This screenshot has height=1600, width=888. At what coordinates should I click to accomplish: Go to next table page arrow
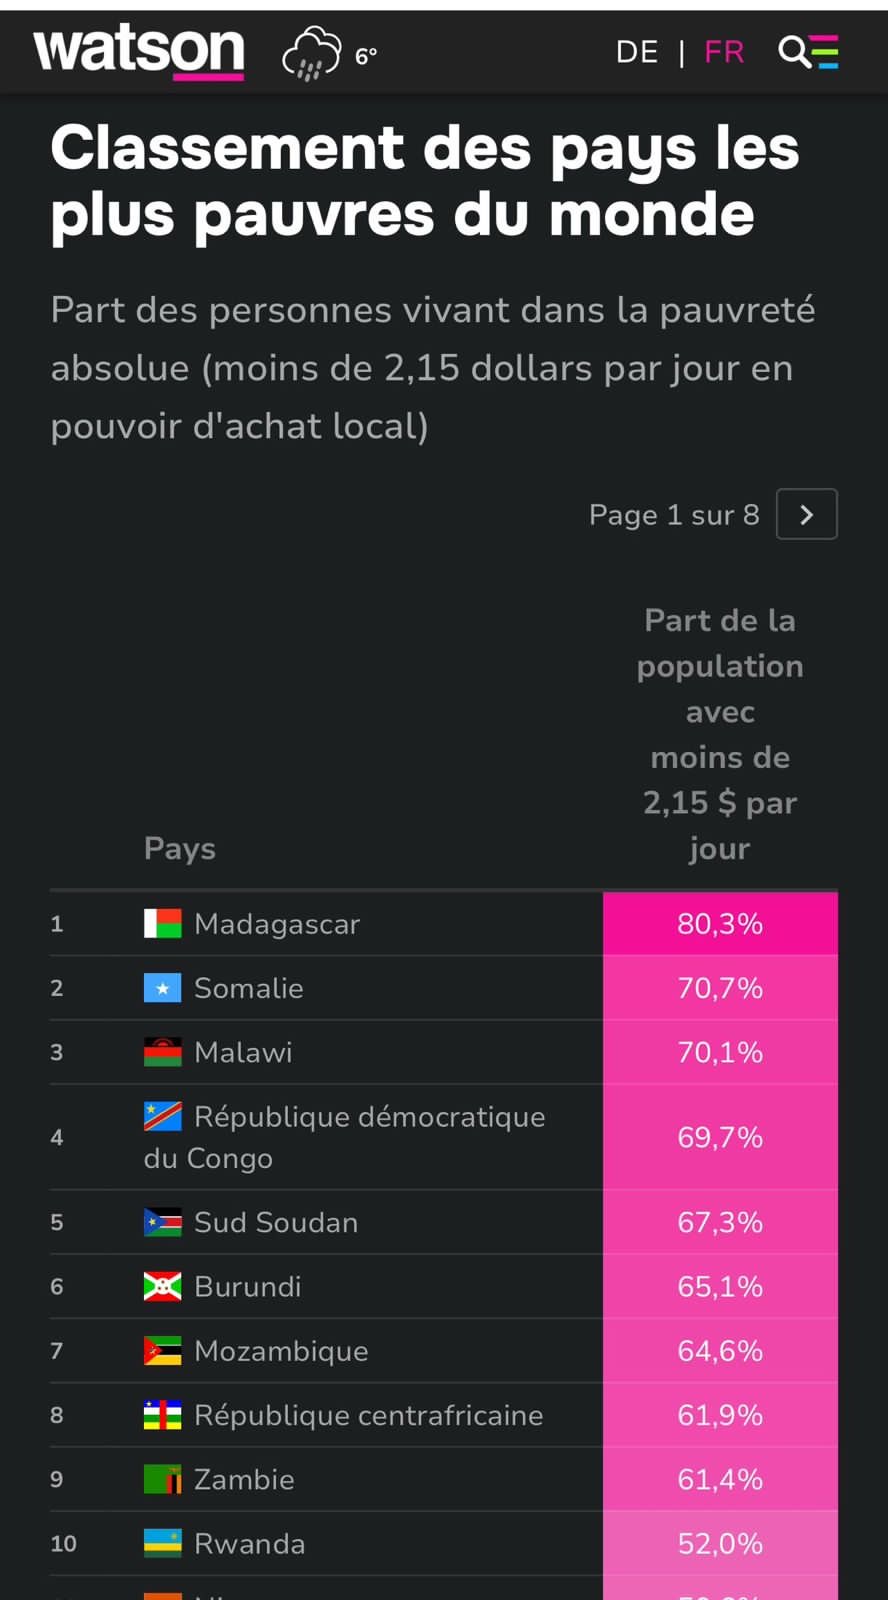[807, 514]
